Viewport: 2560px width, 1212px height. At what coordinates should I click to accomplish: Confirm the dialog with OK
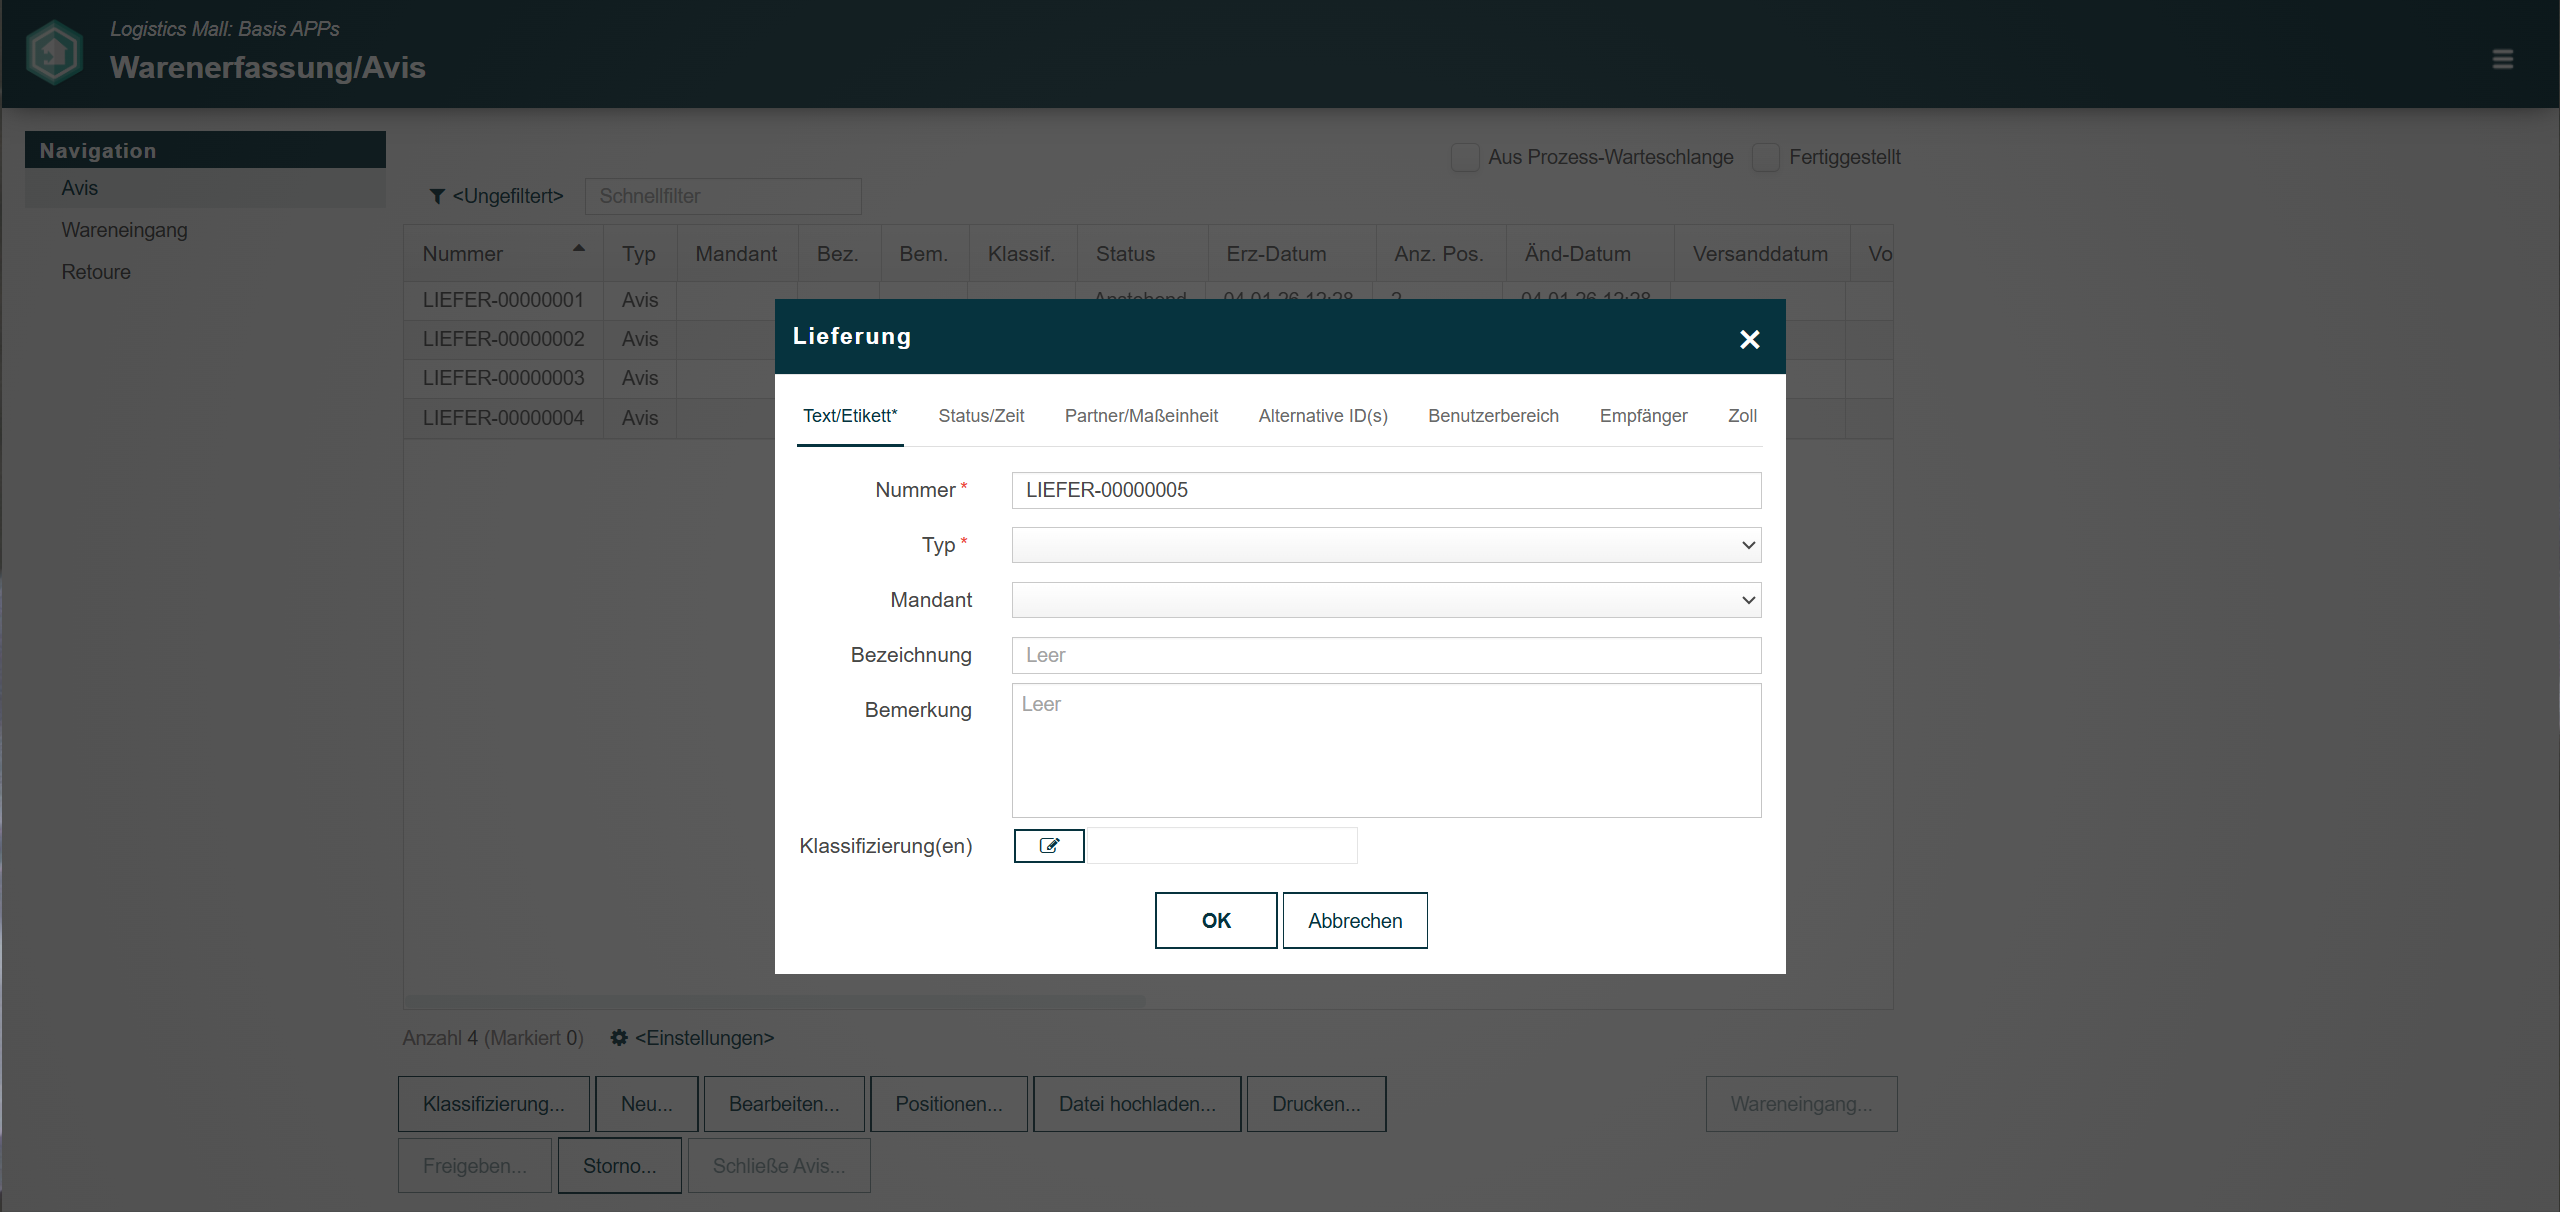(1216, 920)
